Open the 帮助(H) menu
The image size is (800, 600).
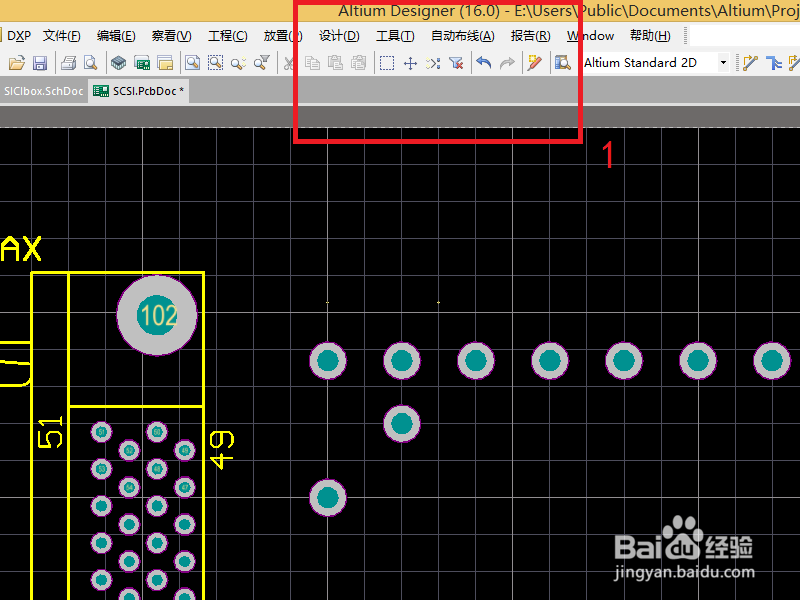point(650,36)
